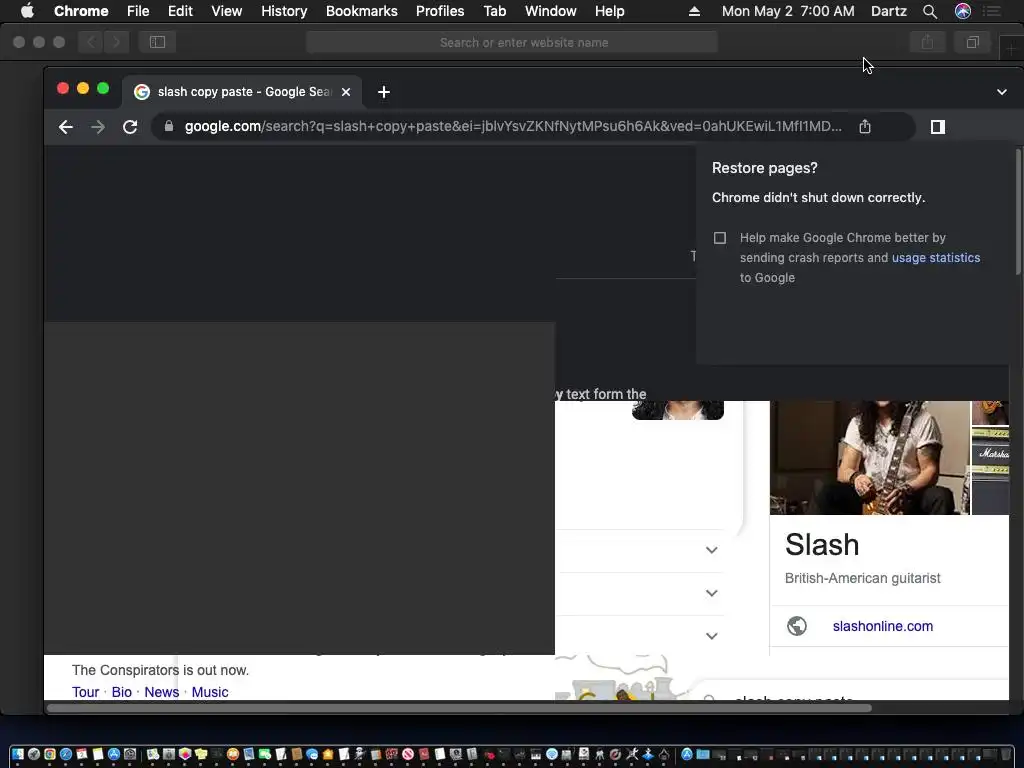Reload the Google search page

point(130,127)
